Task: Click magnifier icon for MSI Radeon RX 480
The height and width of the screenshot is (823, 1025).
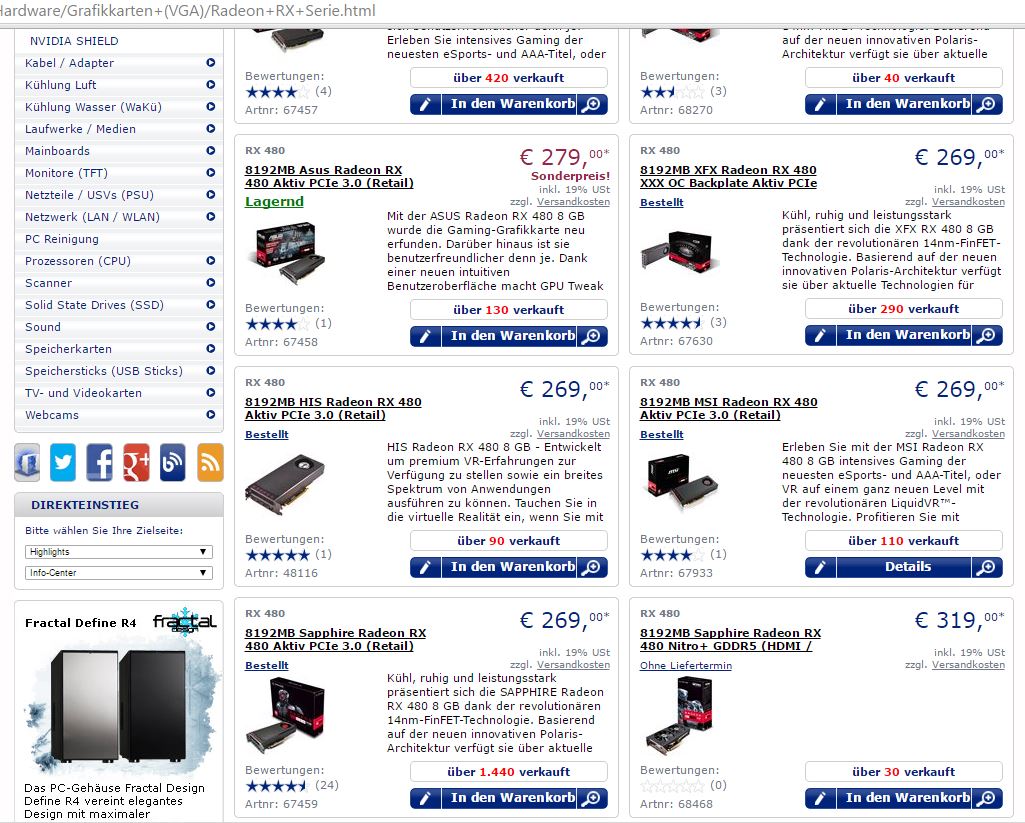Action: [x=987, y=567]
